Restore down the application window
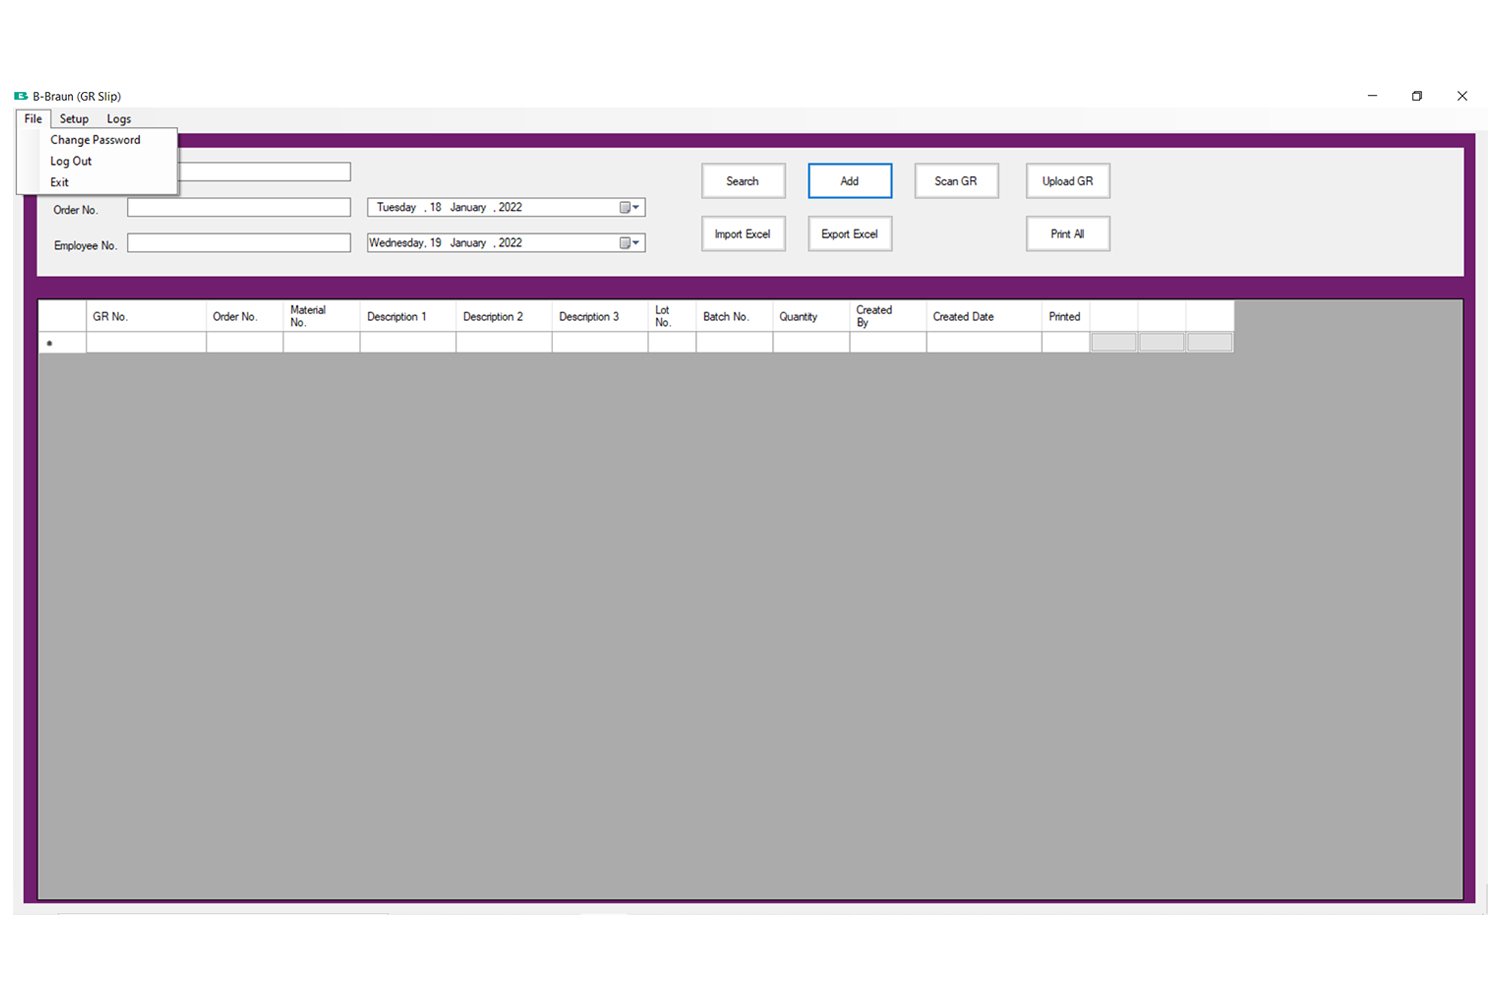This screenshot has width=1500, height=1000. [x=1417, y=96]
